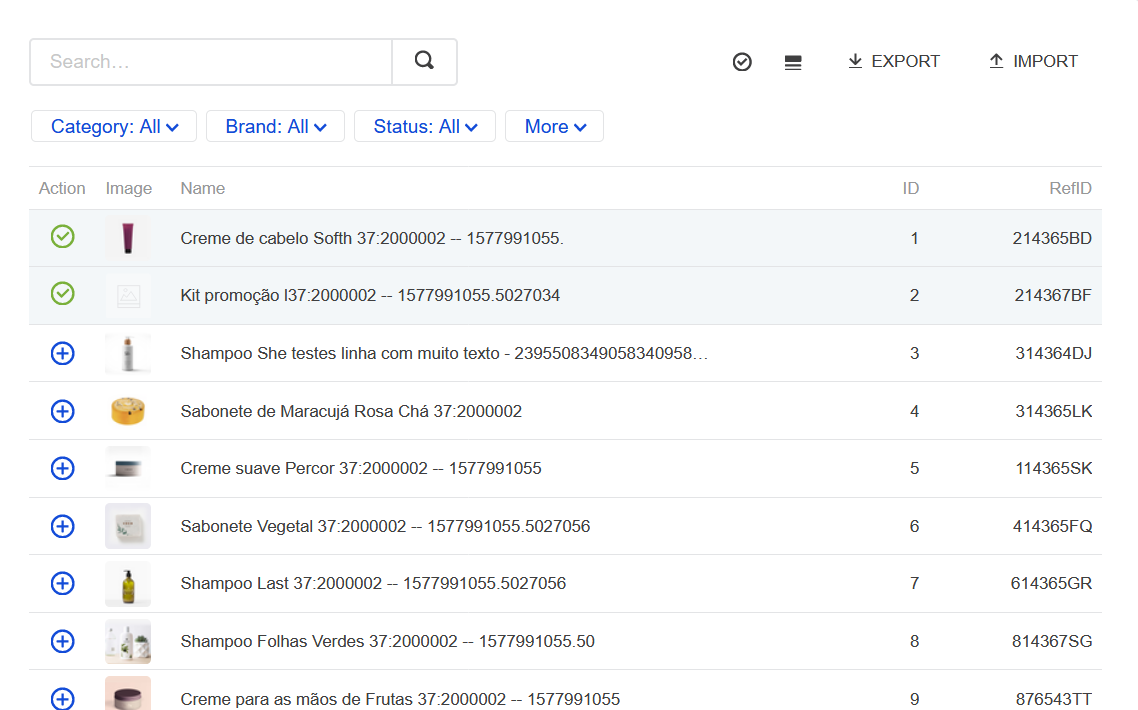The width and height of the screenshot is (1138, 710).
Task: Click the IMPORT button
Action: 1032,61
